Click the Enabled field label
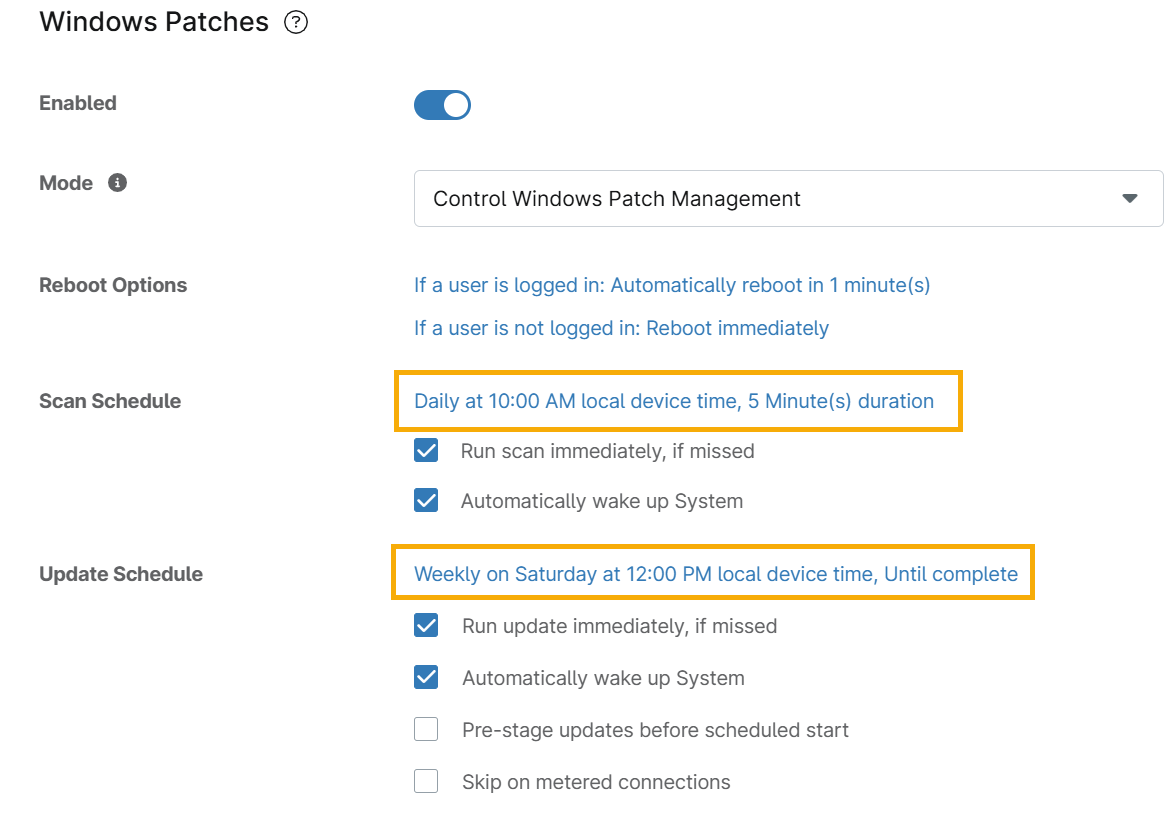 coord(78,104)
